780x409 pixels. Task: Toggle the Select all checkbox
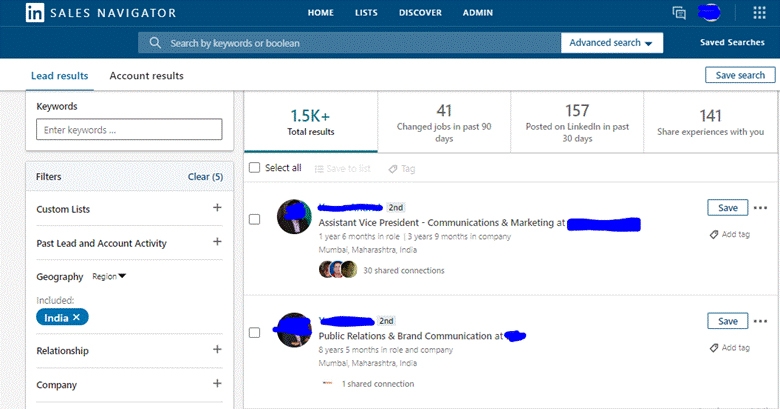[x=254, y=168]
